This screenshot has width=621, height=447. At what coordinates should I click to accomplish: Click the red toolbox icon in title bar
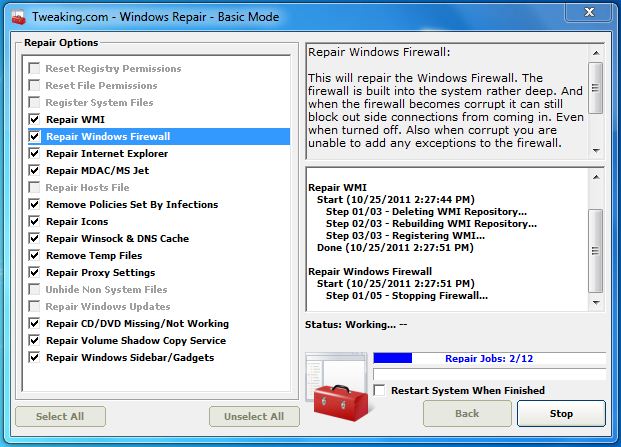(18, 17)
